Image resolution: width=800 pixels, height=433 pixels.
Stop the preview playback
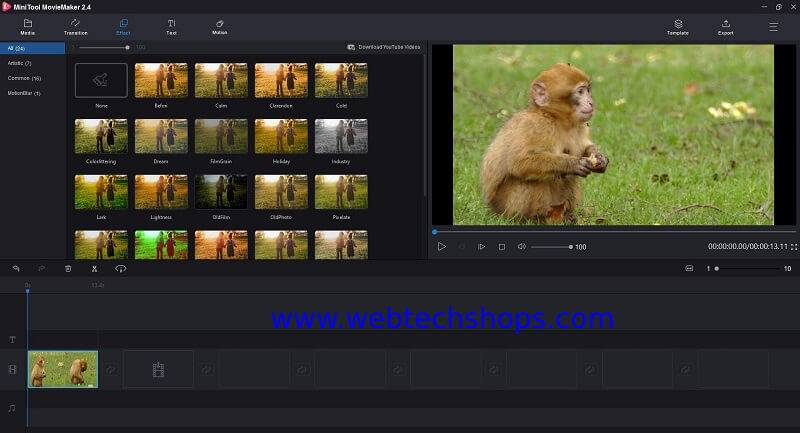point(502,247)
